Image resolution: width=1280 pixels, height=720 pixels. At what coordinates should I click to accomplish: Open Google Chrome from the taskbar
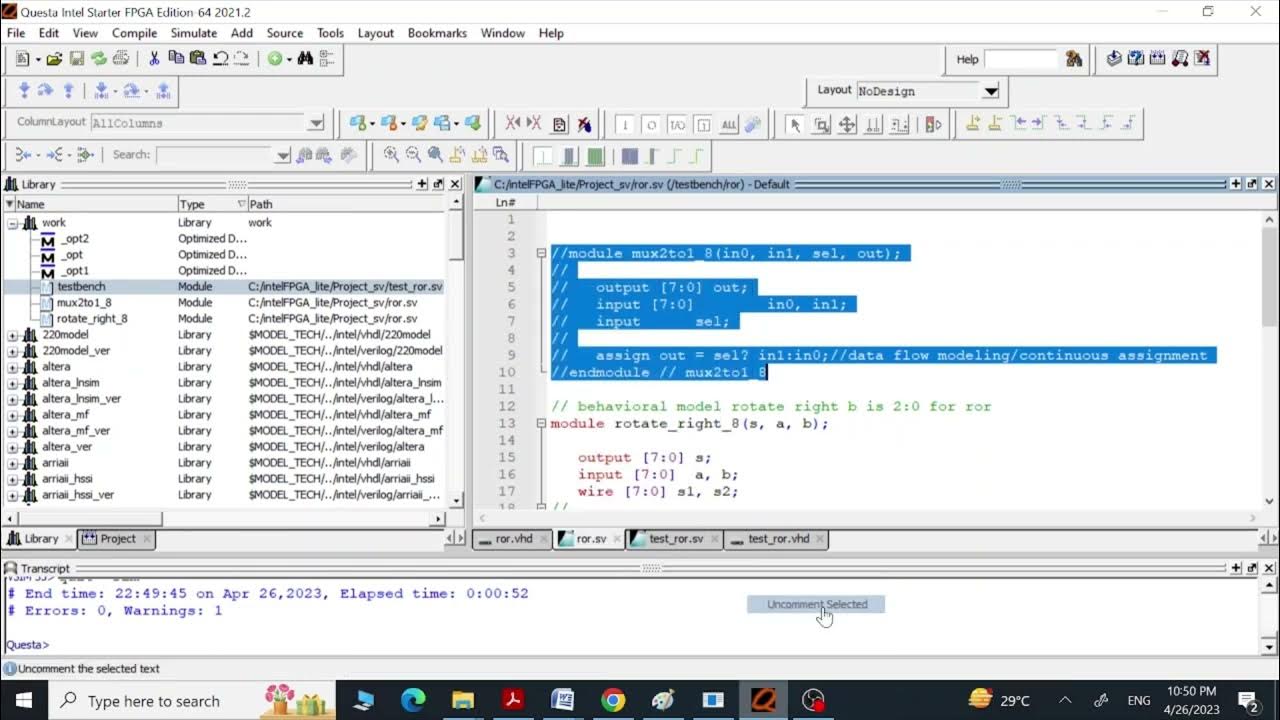pos(613,700)
